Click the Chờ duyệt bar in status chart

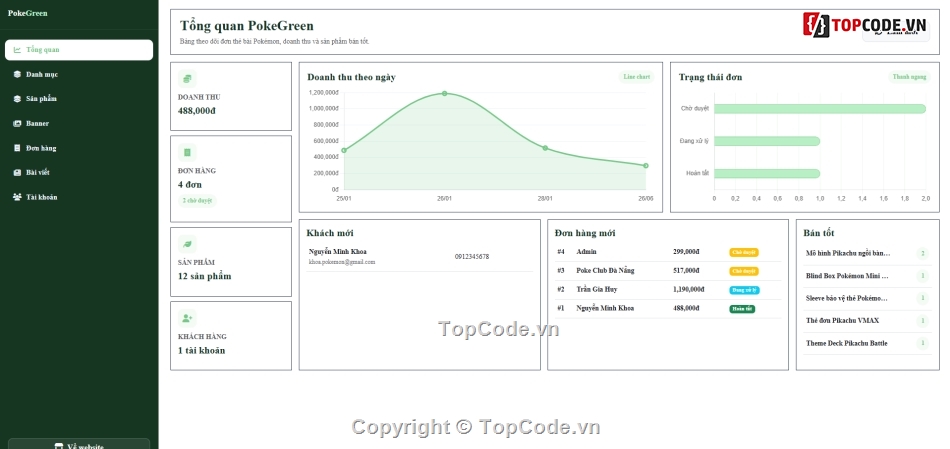click(820, 108)
